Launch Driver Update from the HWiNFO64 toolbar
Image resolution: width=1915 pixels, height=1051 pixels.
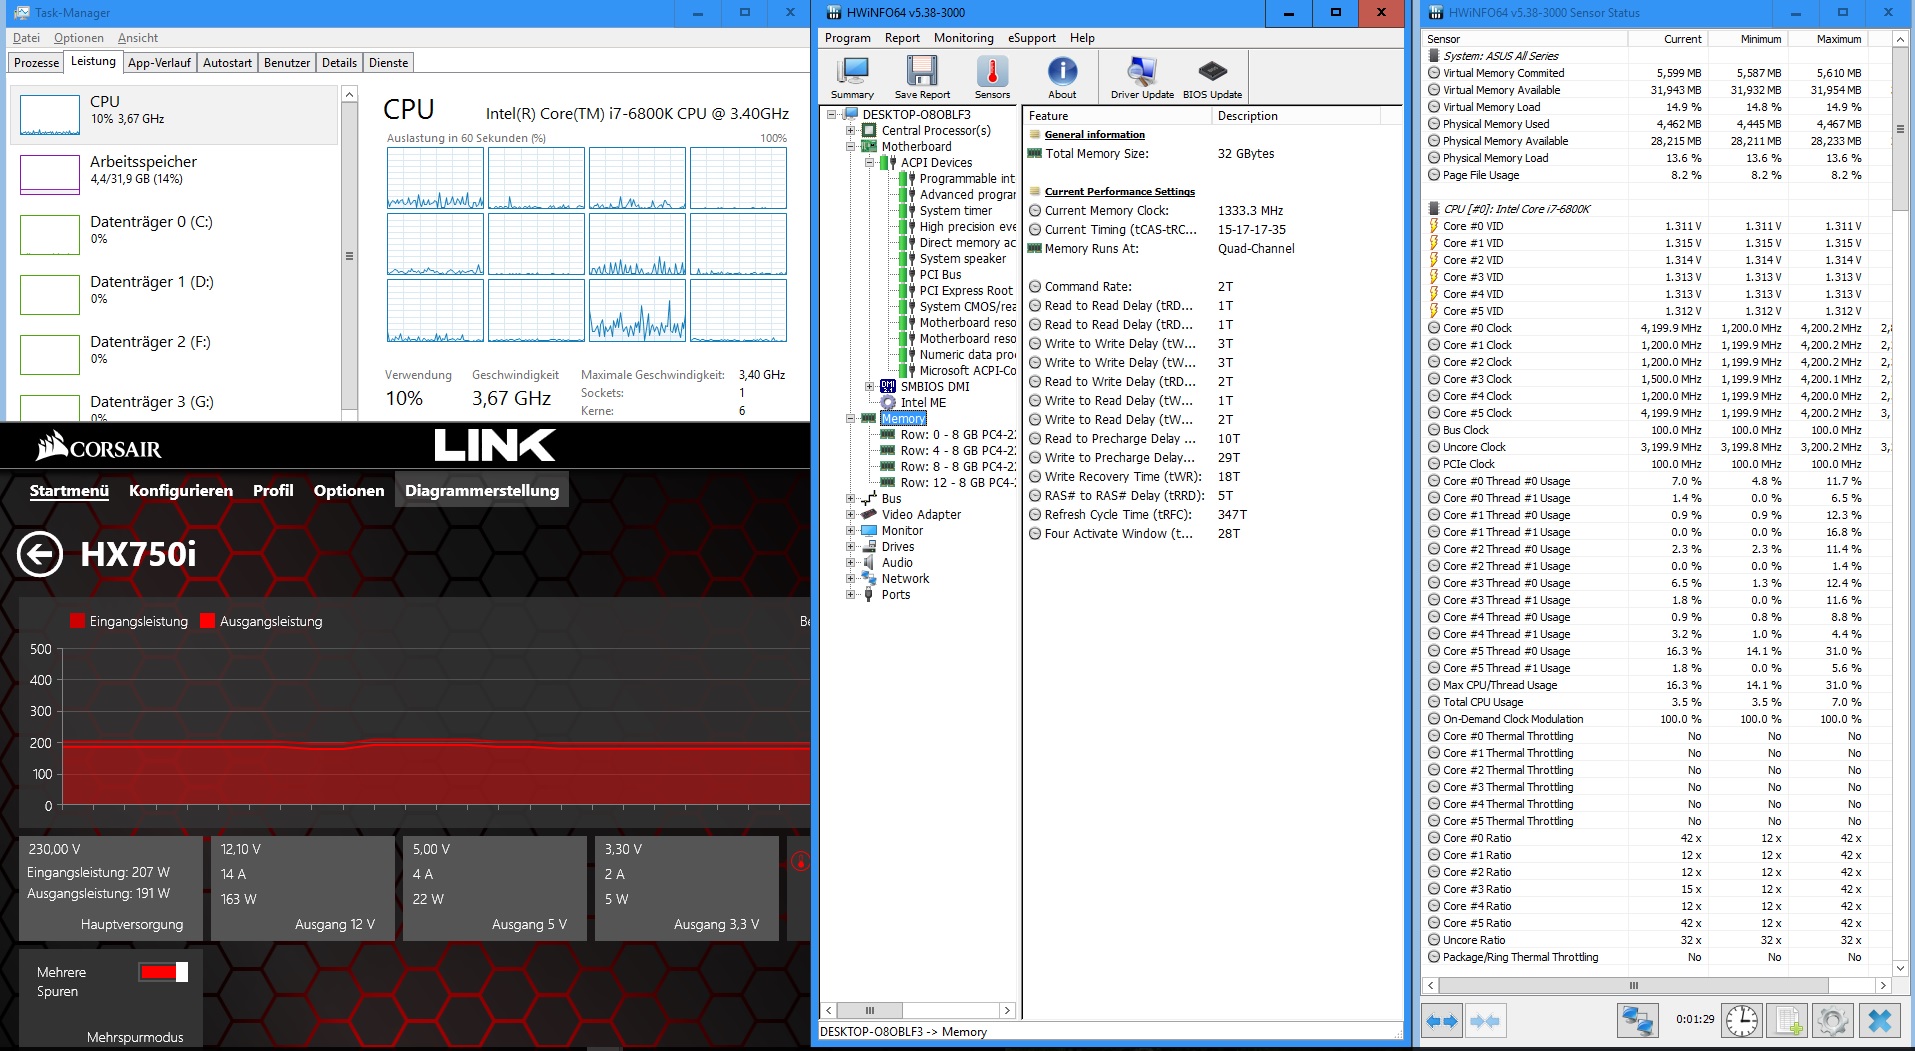click(x=1142, y=77)
